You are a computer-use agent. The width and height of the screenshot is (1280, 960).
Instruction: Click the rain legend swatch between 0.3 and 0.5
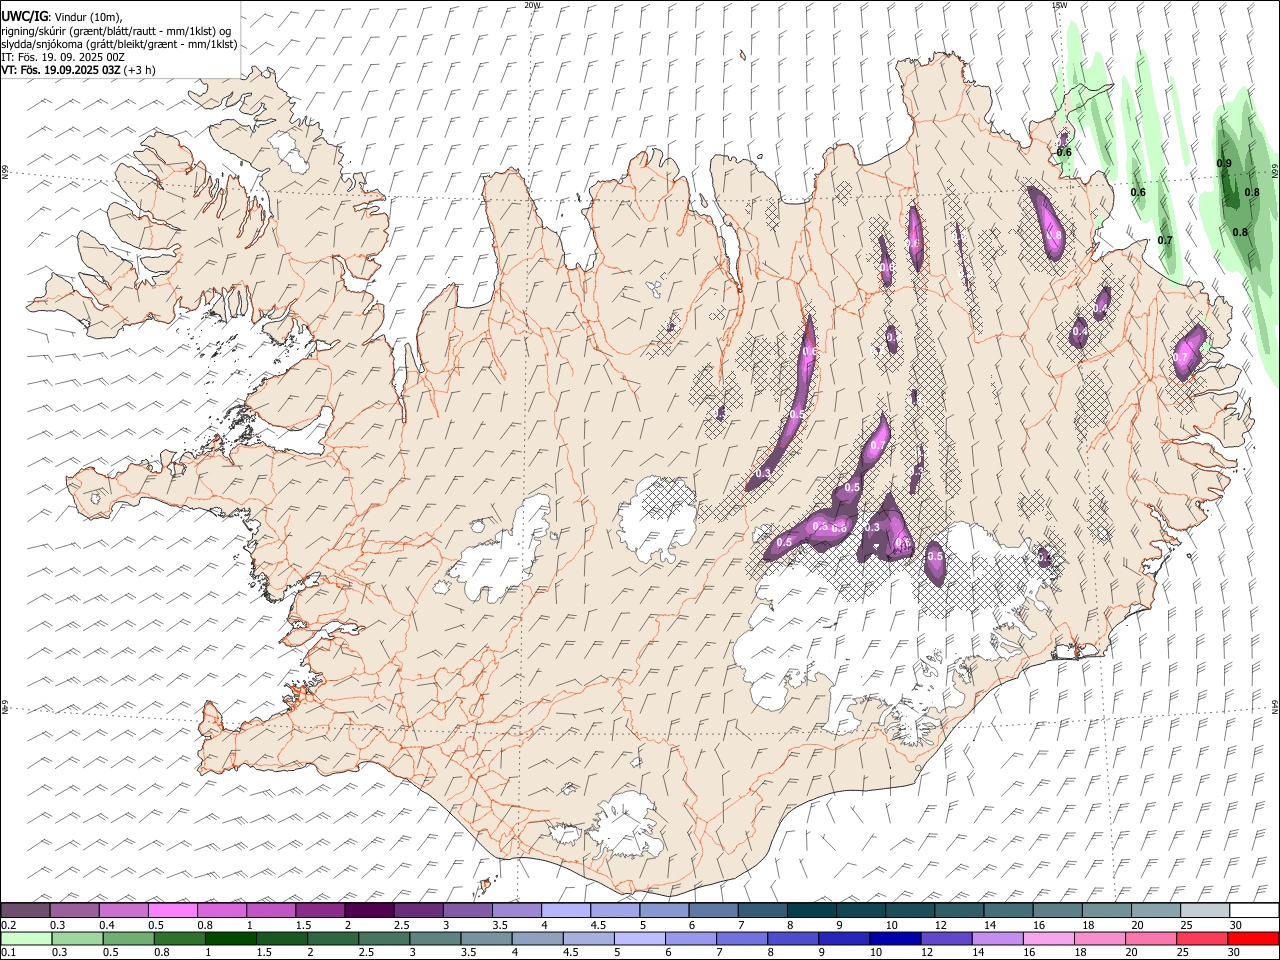click(x=77, y=939)
